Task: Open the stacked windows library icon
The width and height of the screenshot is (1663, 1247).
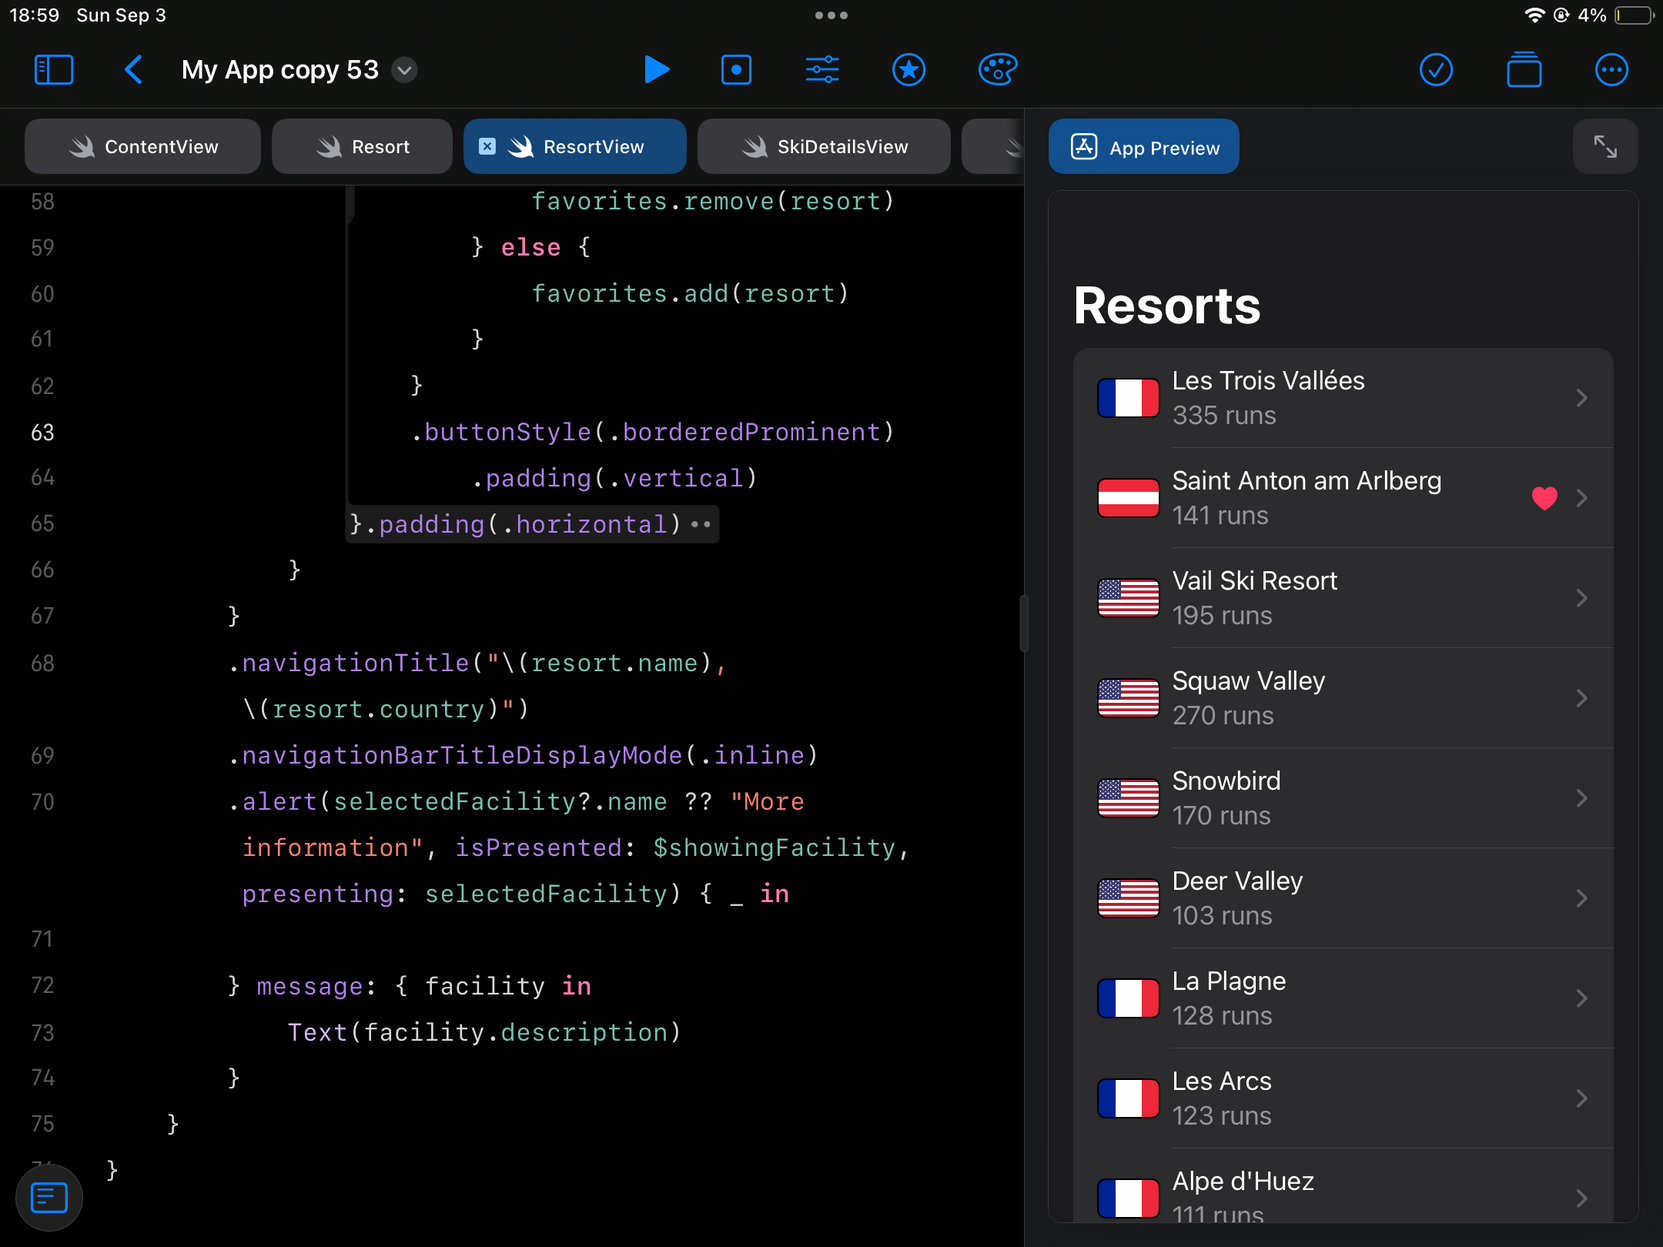Action: point(1524,70)
